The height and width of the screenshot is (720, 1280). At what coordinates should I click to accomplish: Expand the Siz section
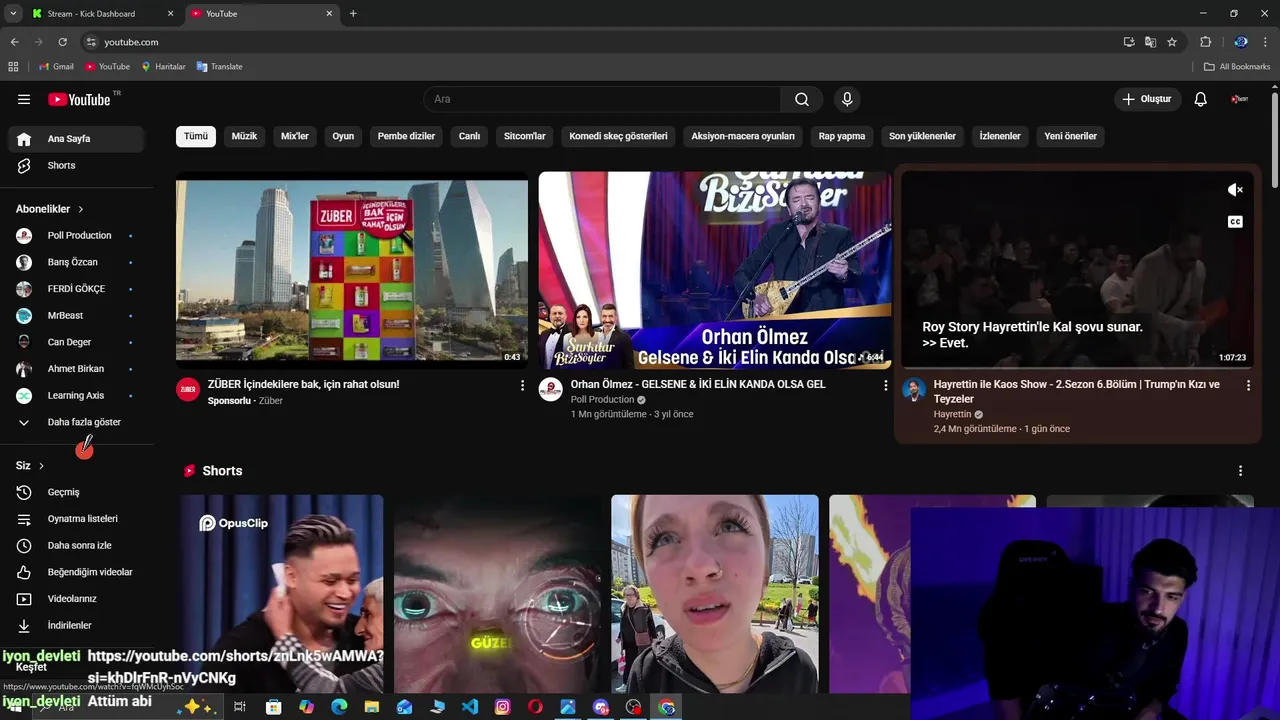click(30, 466)
